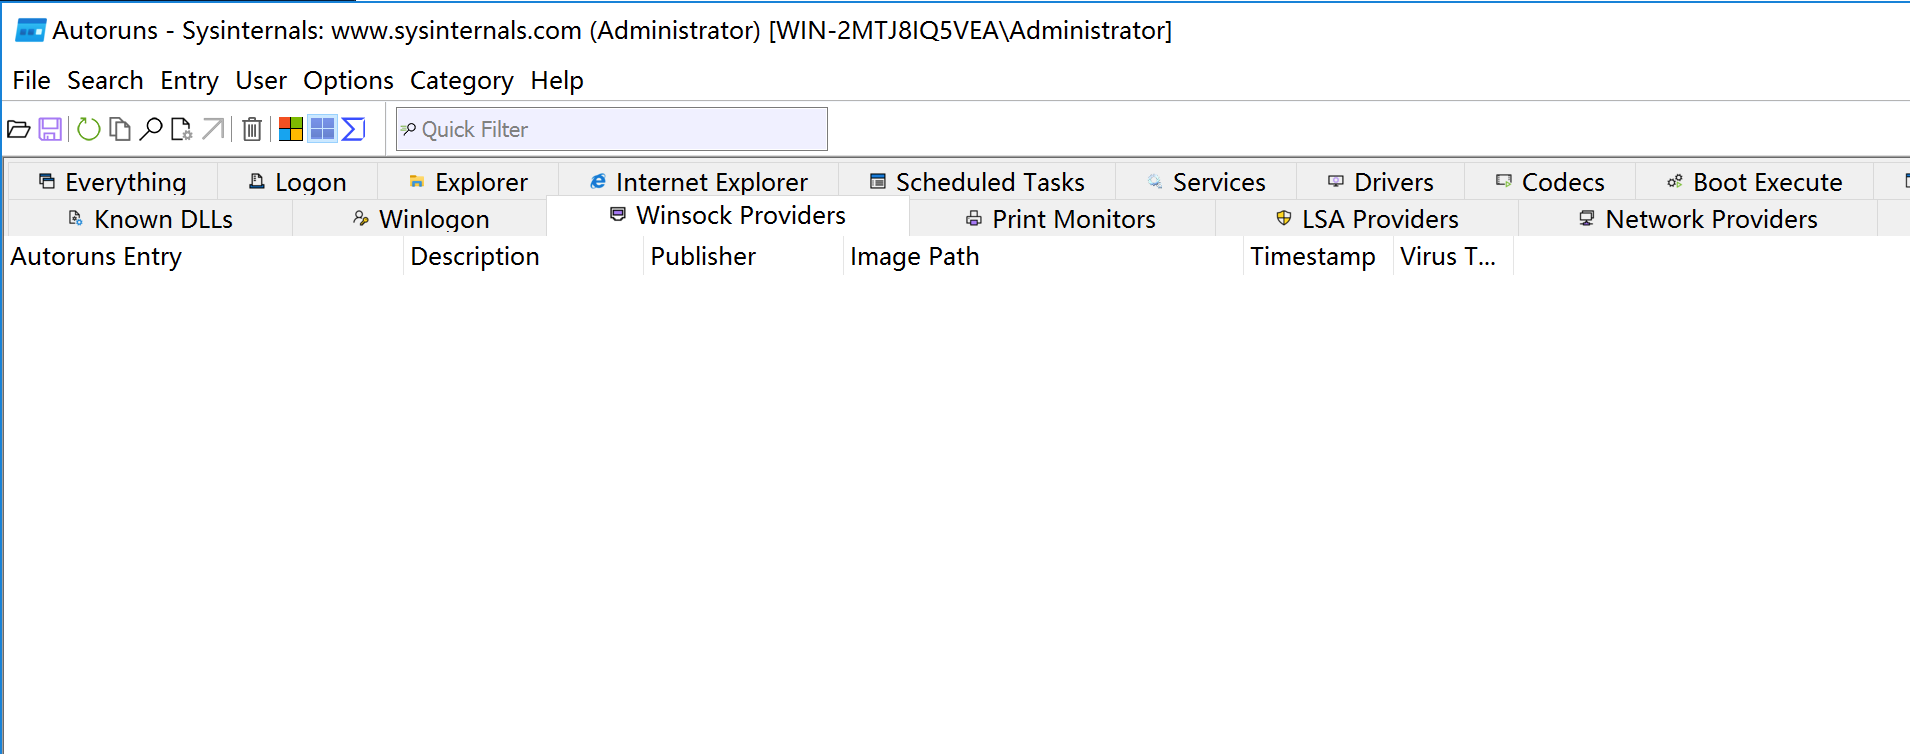Click the Copy icon in toolbar
The width and height of the screenshot is (1910, 754).
(x=120, y=129)
